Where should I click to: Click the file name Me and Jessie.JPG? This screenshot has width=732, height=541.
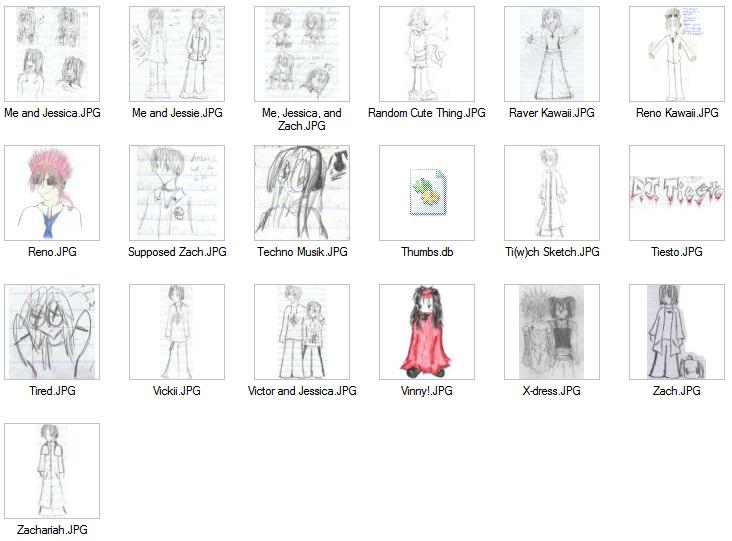(x=177, y=113)
